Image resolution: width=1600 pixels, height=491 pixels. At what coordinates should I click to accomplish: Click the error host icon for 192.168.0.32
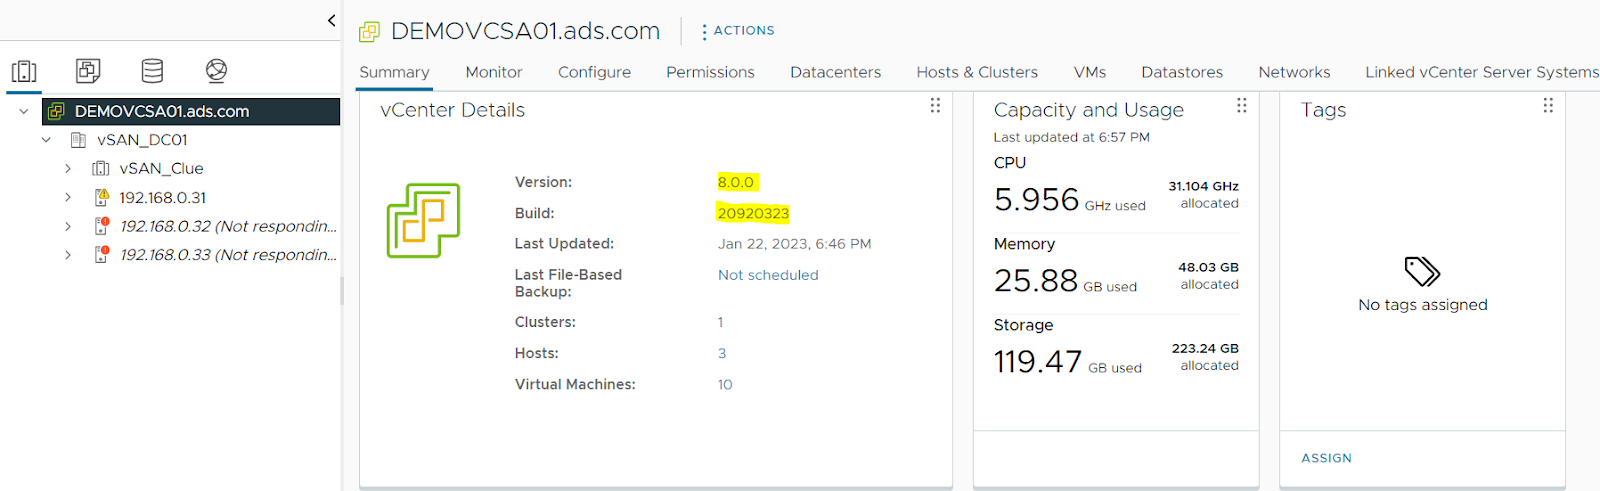101,226
